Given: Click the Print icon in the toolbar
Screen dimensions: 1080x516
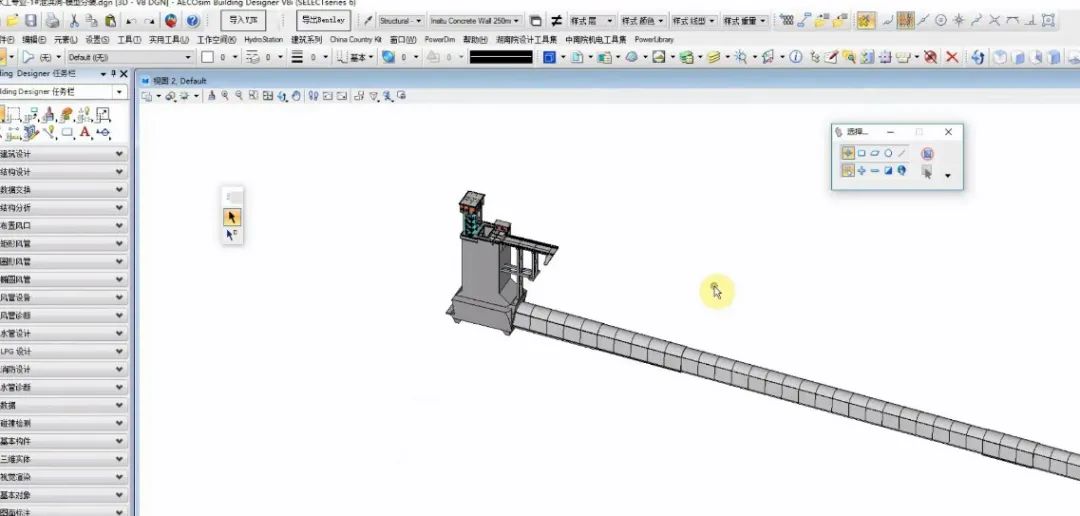Looking at the screenshot, I should (52, 20).
